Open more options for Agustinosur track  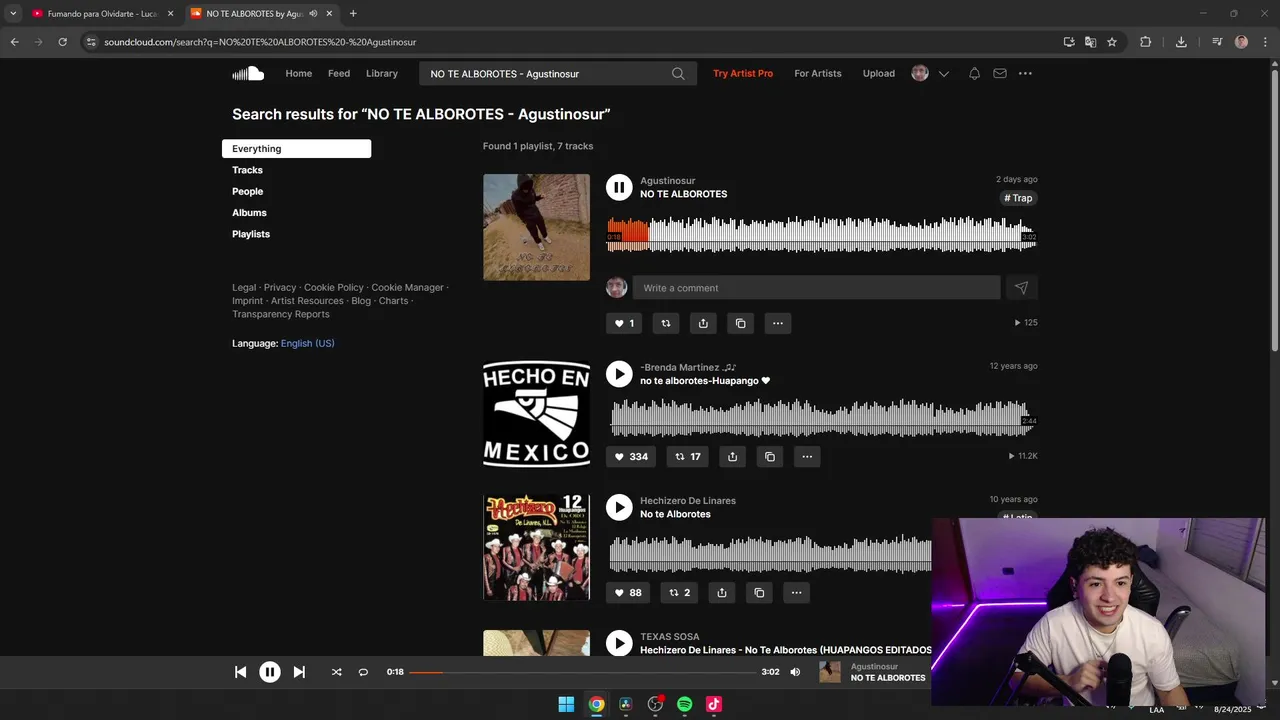[778, 323]
